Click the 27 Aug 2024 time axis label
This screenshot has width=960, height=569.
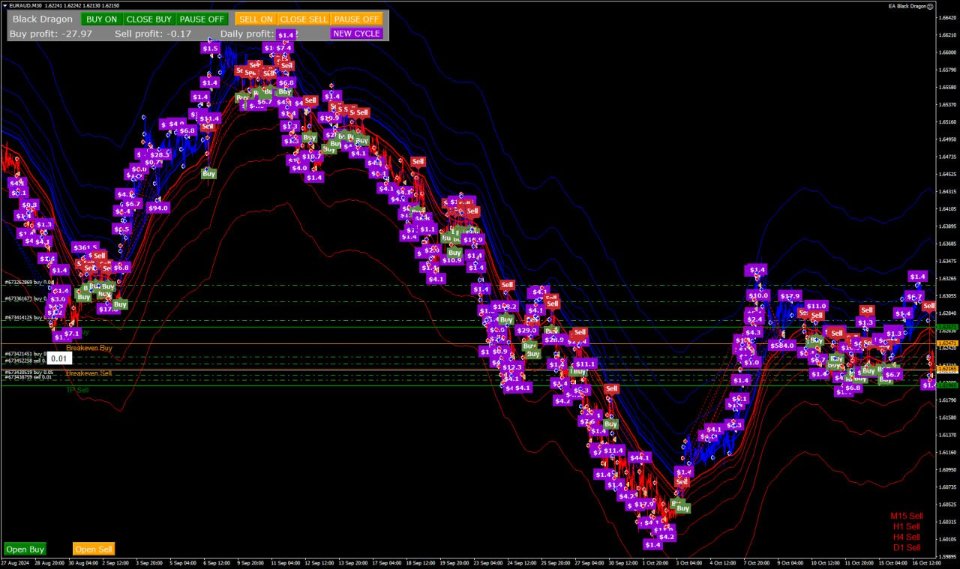(16, 562)
